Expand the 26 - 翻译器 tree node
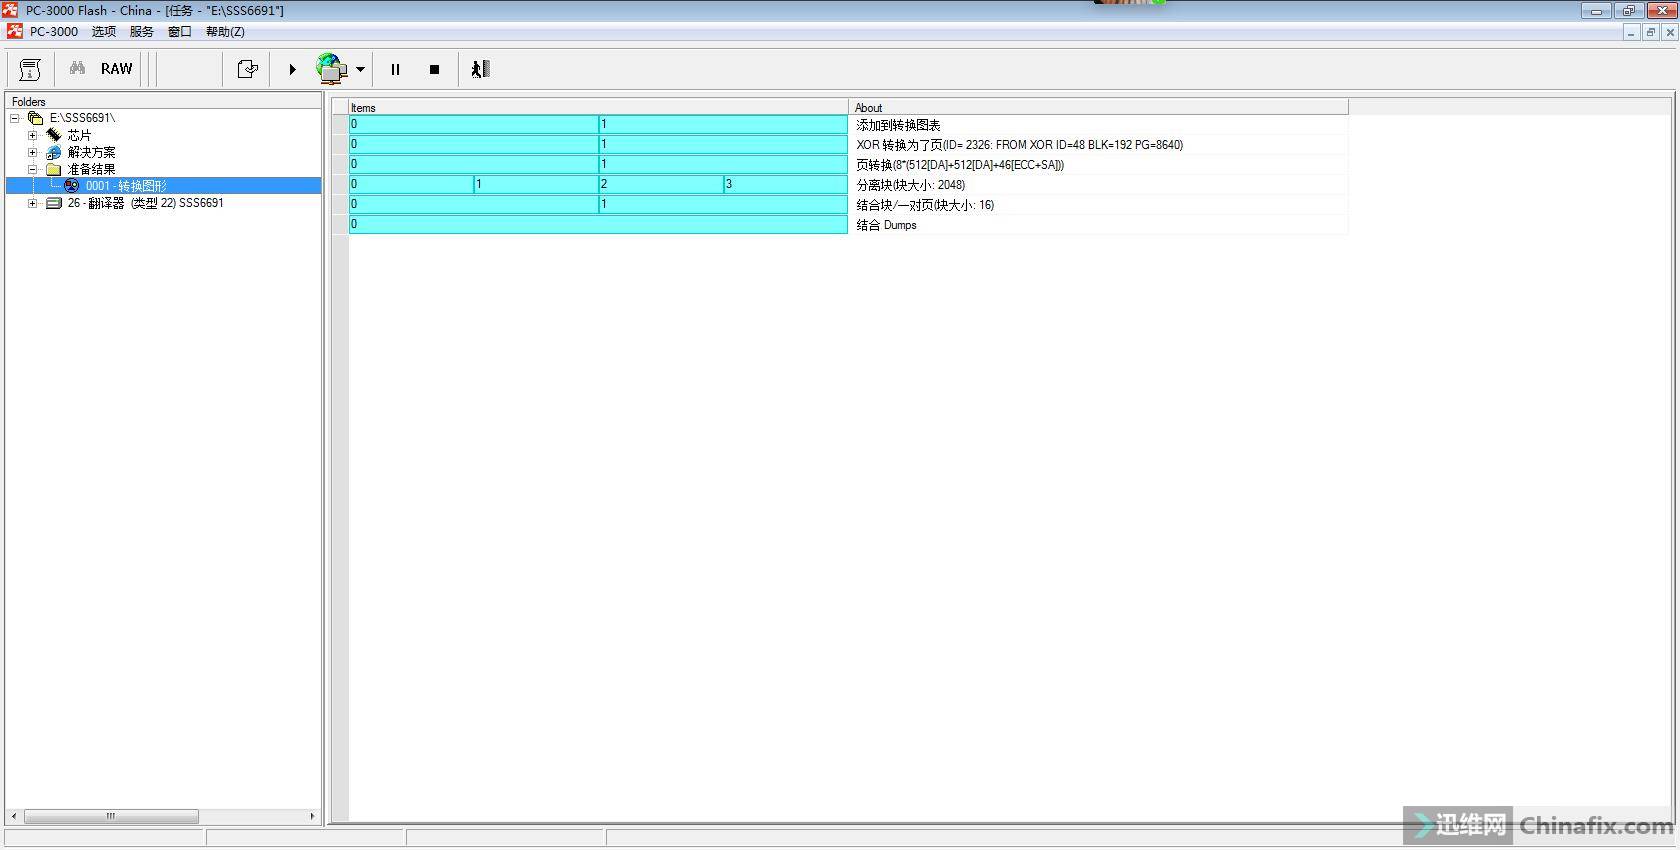 point(33,203)
